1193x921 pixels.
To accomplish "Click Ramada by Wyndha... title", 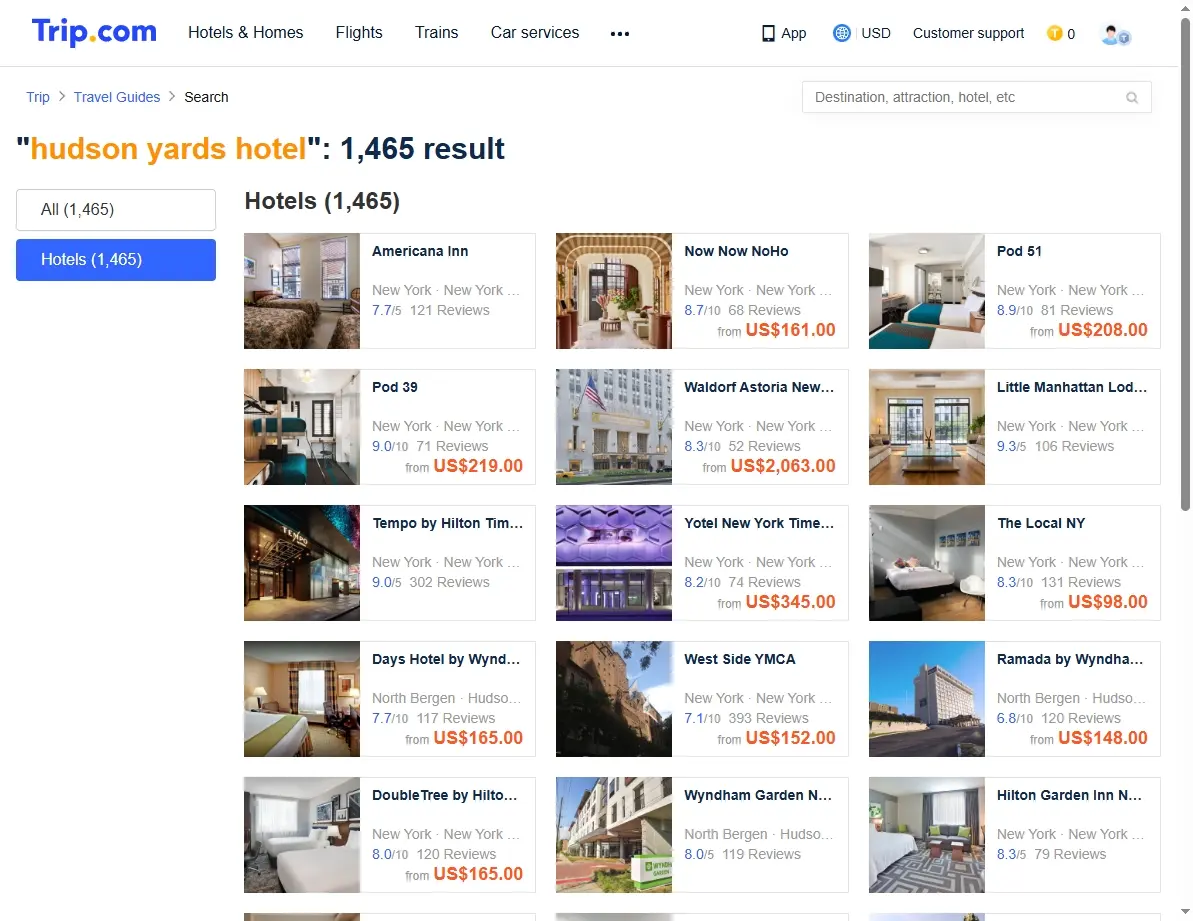I will (1070, 659).
